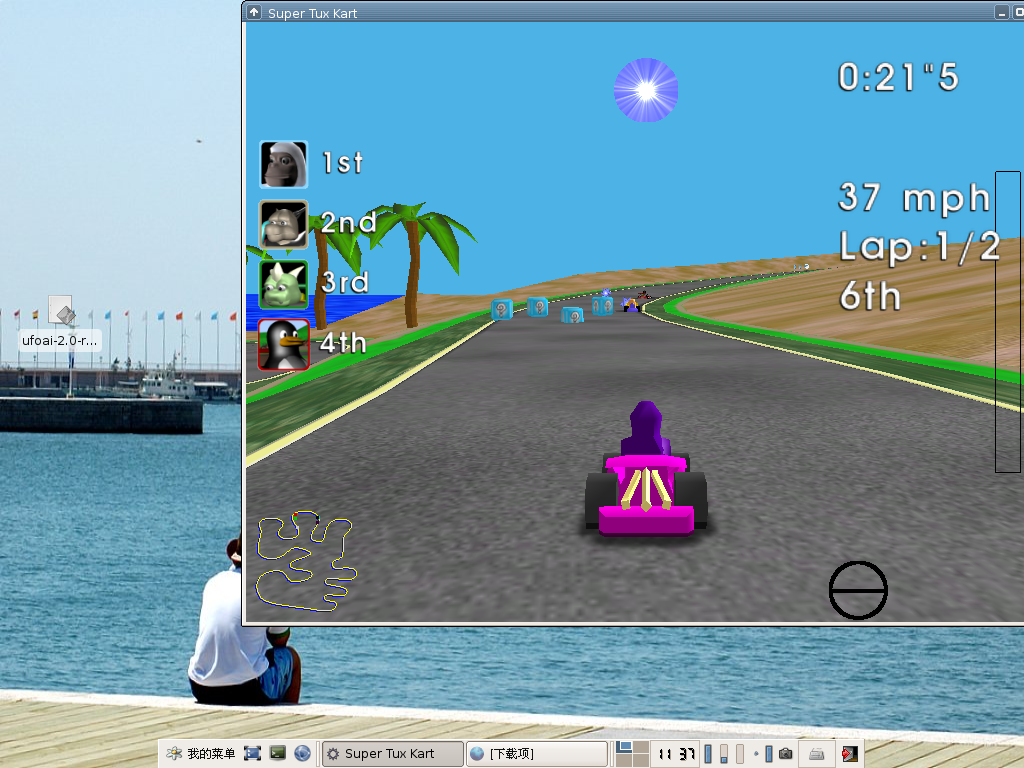Click the vertical energy bar in the game

pyautogui.click(x=1008, y=322)
